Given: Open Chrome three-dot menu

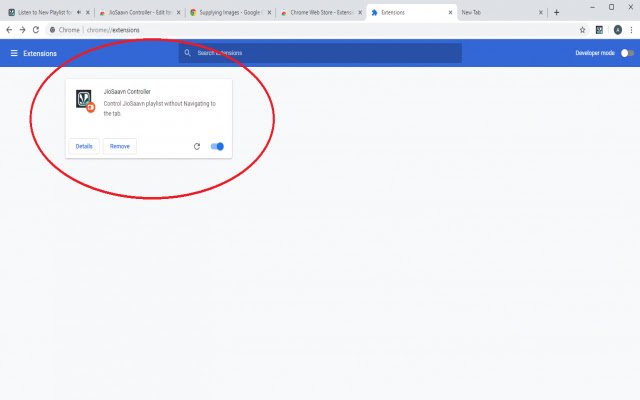Looking at the screenshot, I should pyautogui.click(x=631, y=30).
